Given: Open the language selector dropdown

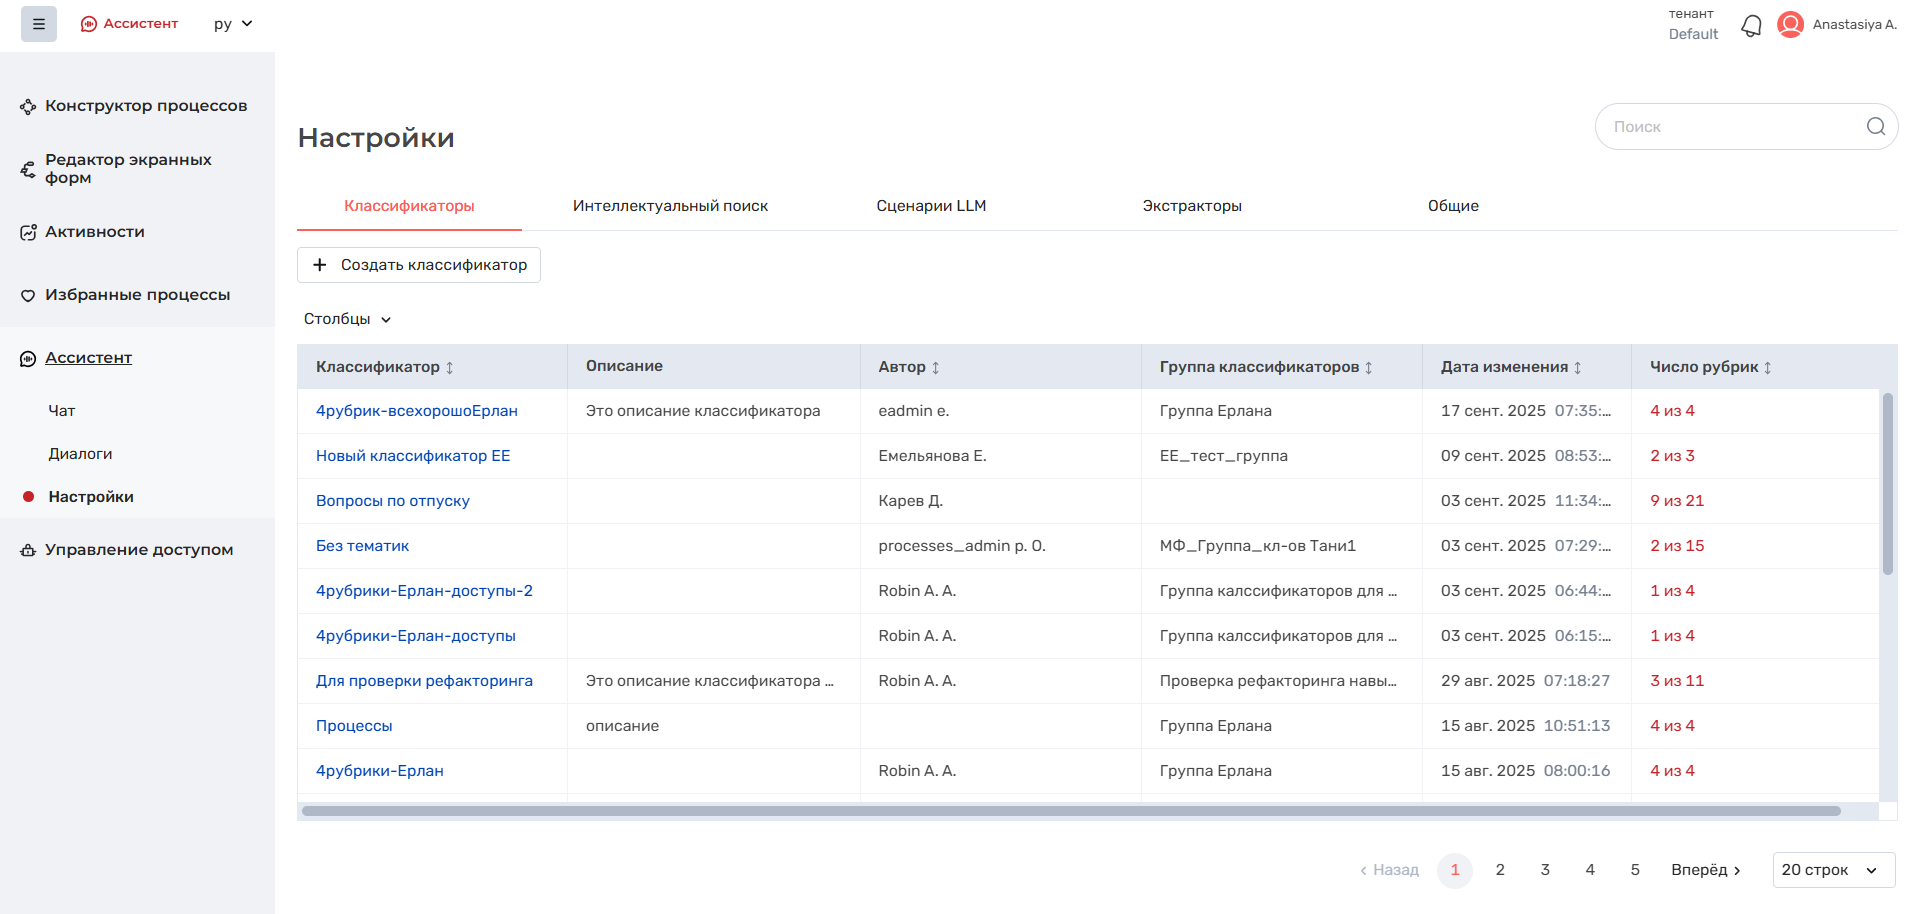Looking at the screenshot, I should tap(233, 24).
